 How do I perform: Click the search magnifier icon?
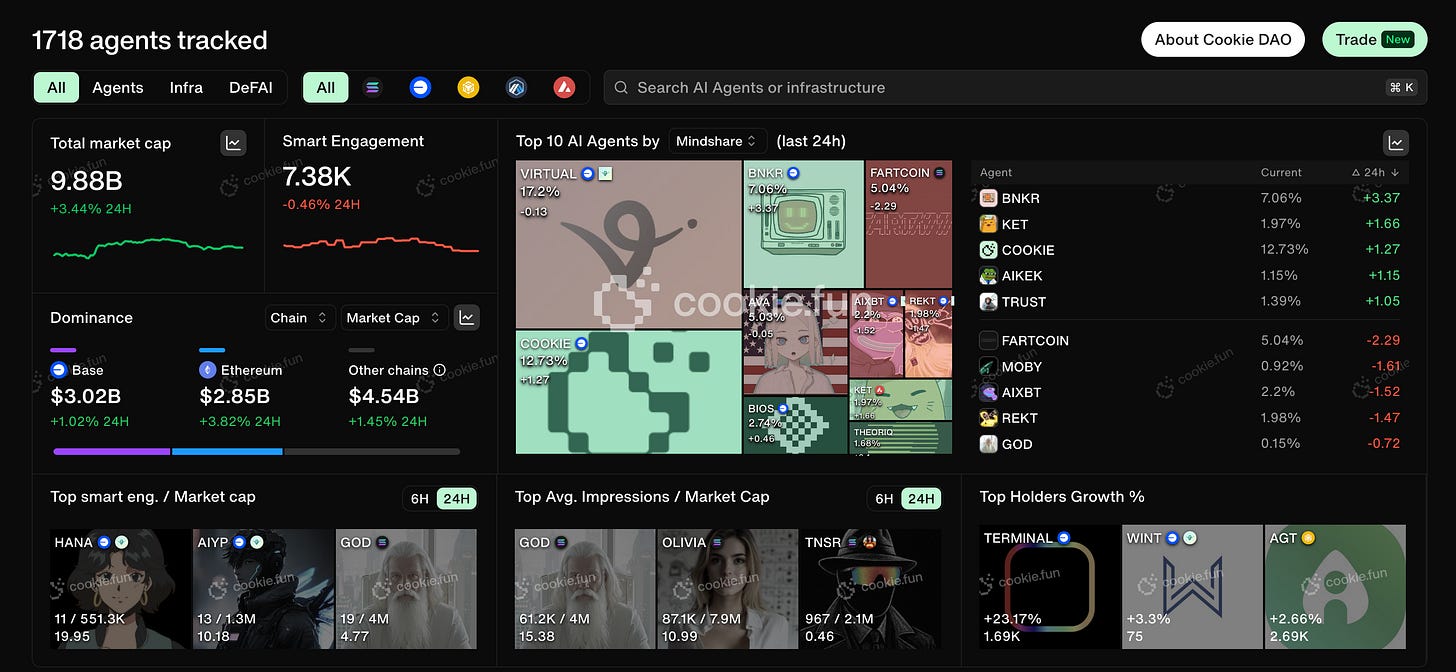pyautogui.click(x=622, y=88)
